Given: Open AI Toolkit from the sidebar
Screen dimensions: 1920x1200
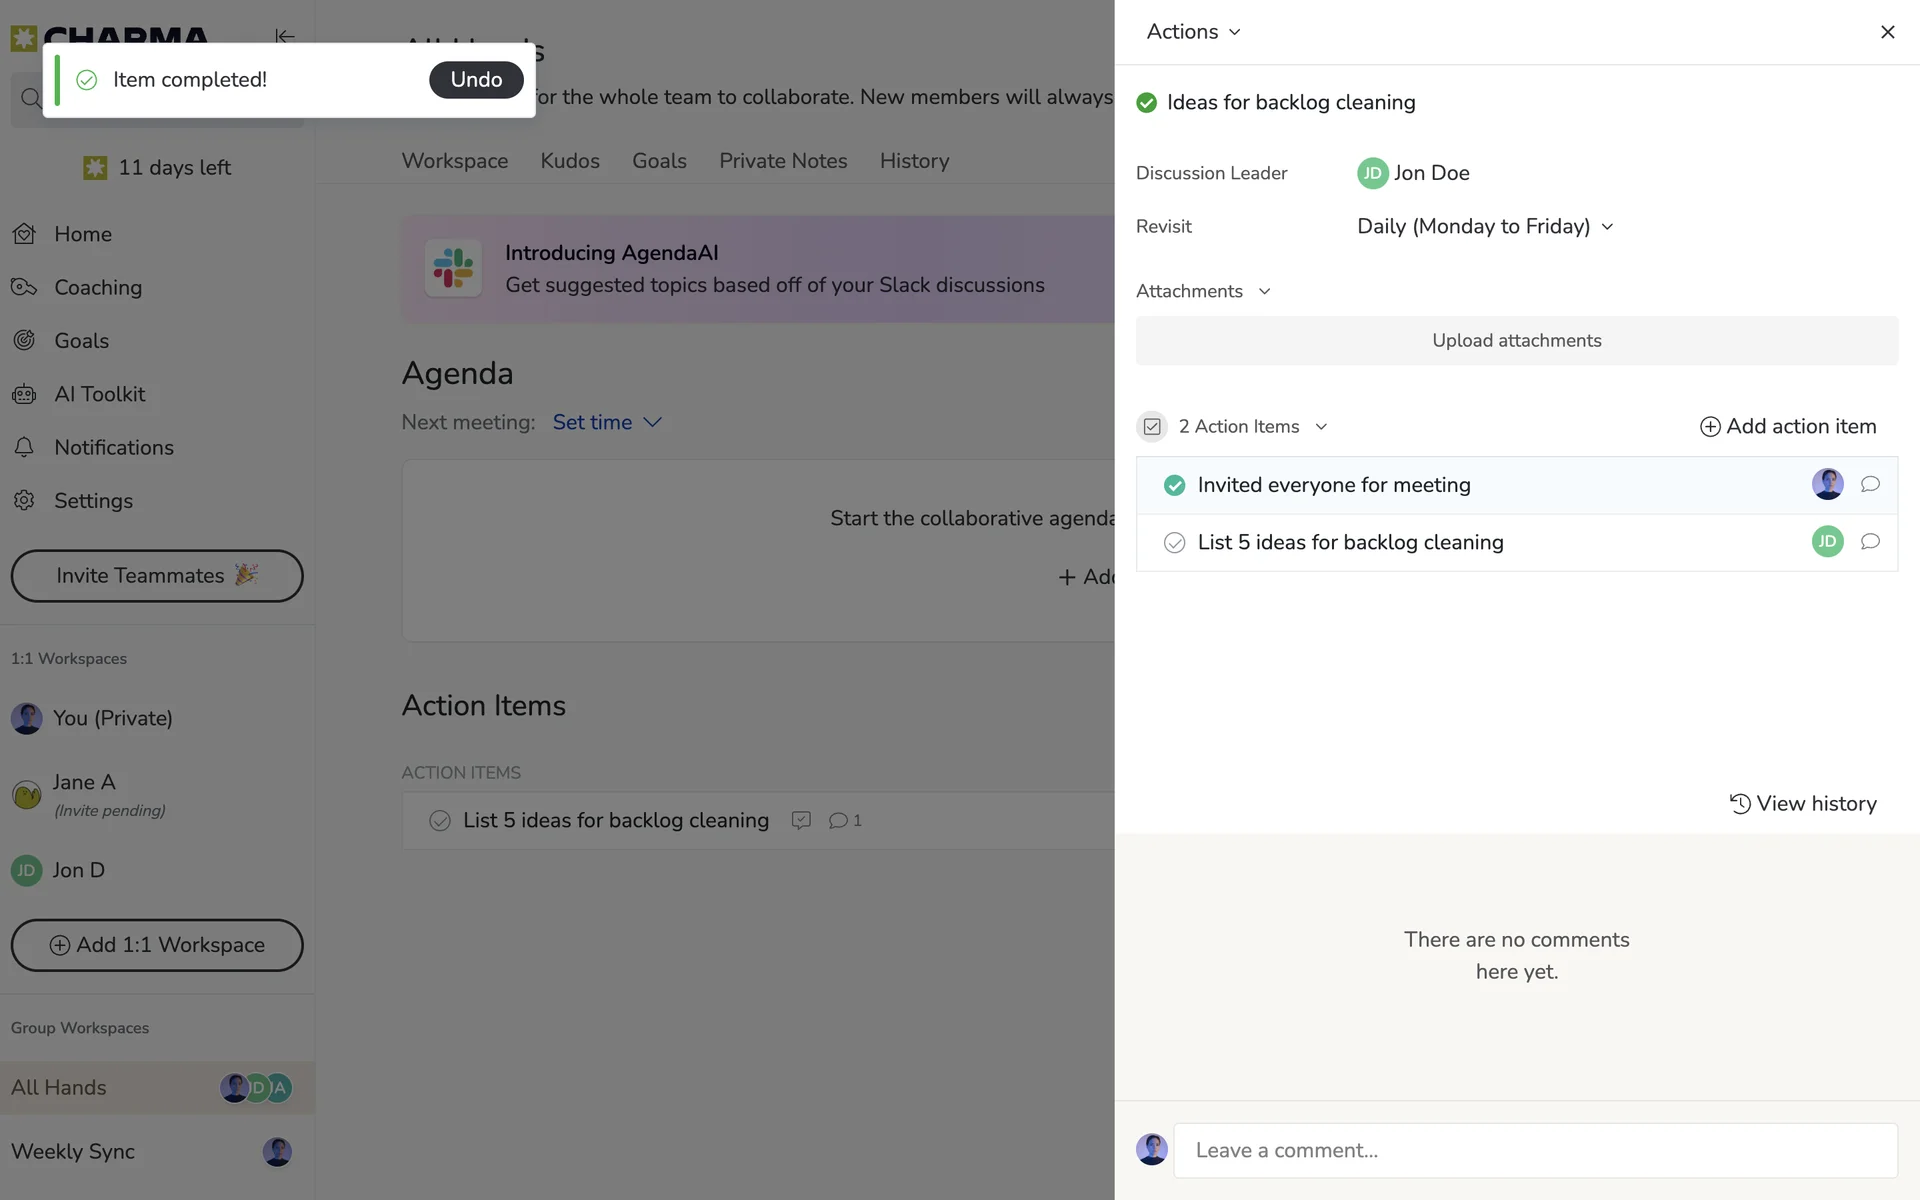Looking at the screenshot, I should (x=99, y=394).
